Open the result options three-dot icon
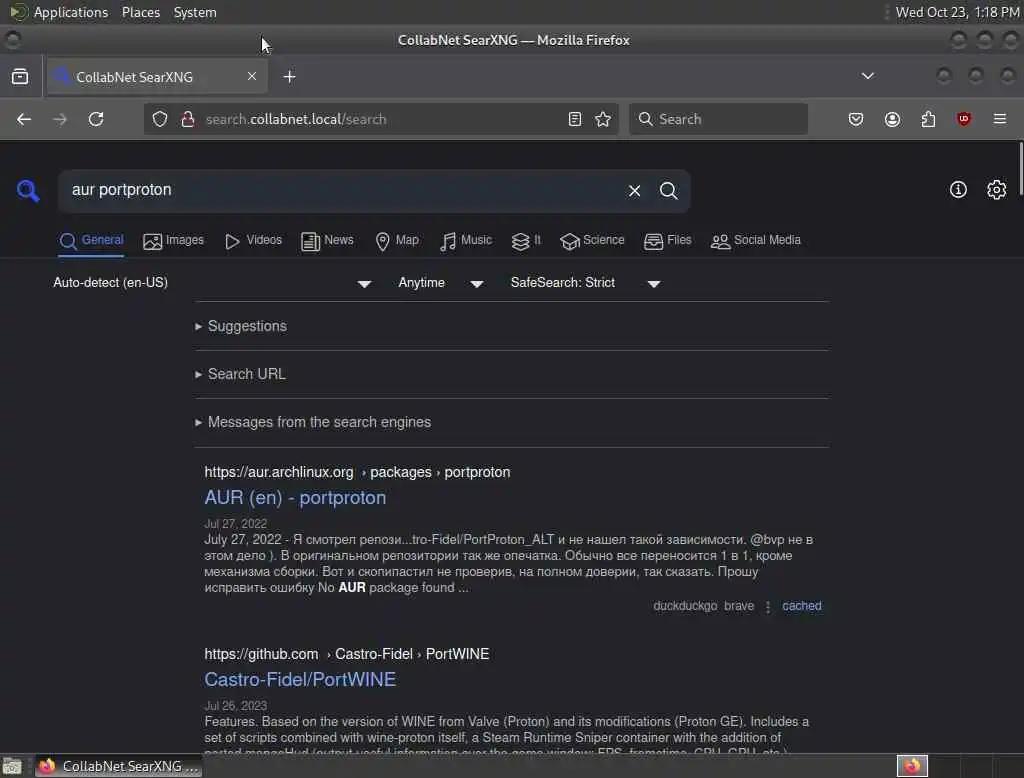Image resolution: width=1024 pixels, height=778 pixels. (x=768, y=606)
